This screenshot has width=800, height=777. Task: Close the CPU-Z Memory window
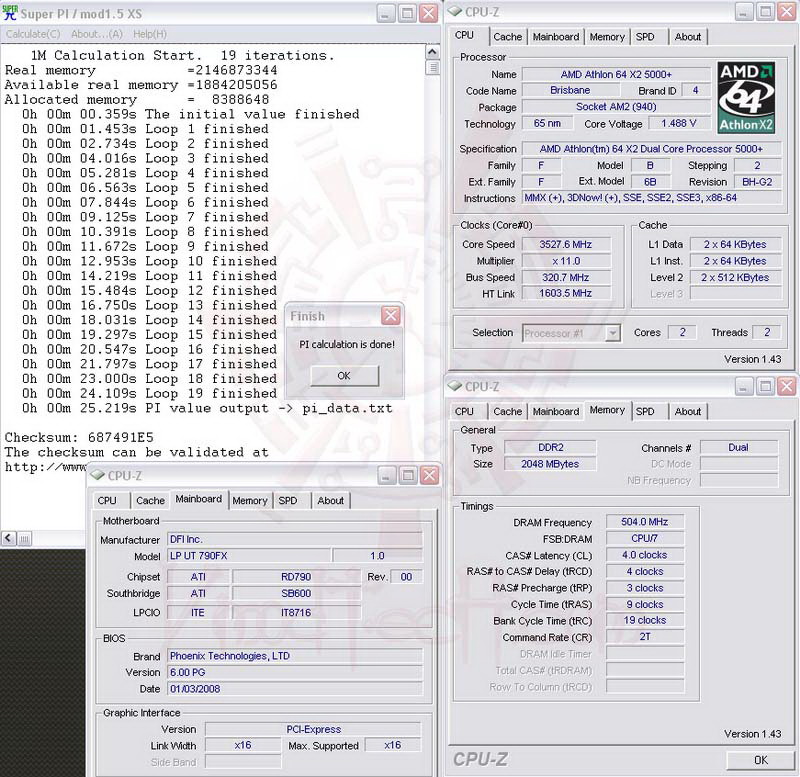(x=786, y=386)
